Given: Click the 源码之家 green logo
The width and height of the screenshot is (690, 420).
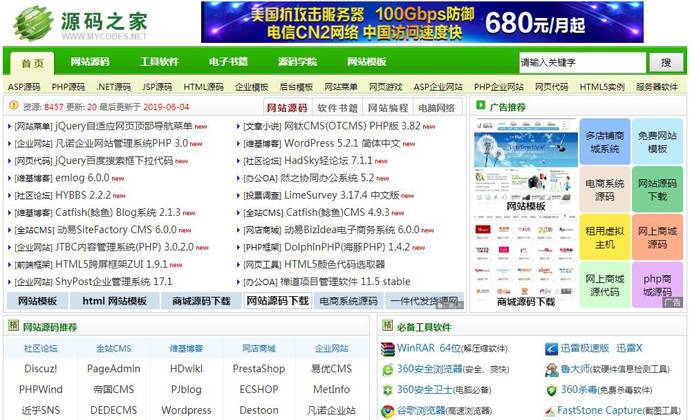Looking at the screenshot, I should pyautogui.click(x=81, y=23).
